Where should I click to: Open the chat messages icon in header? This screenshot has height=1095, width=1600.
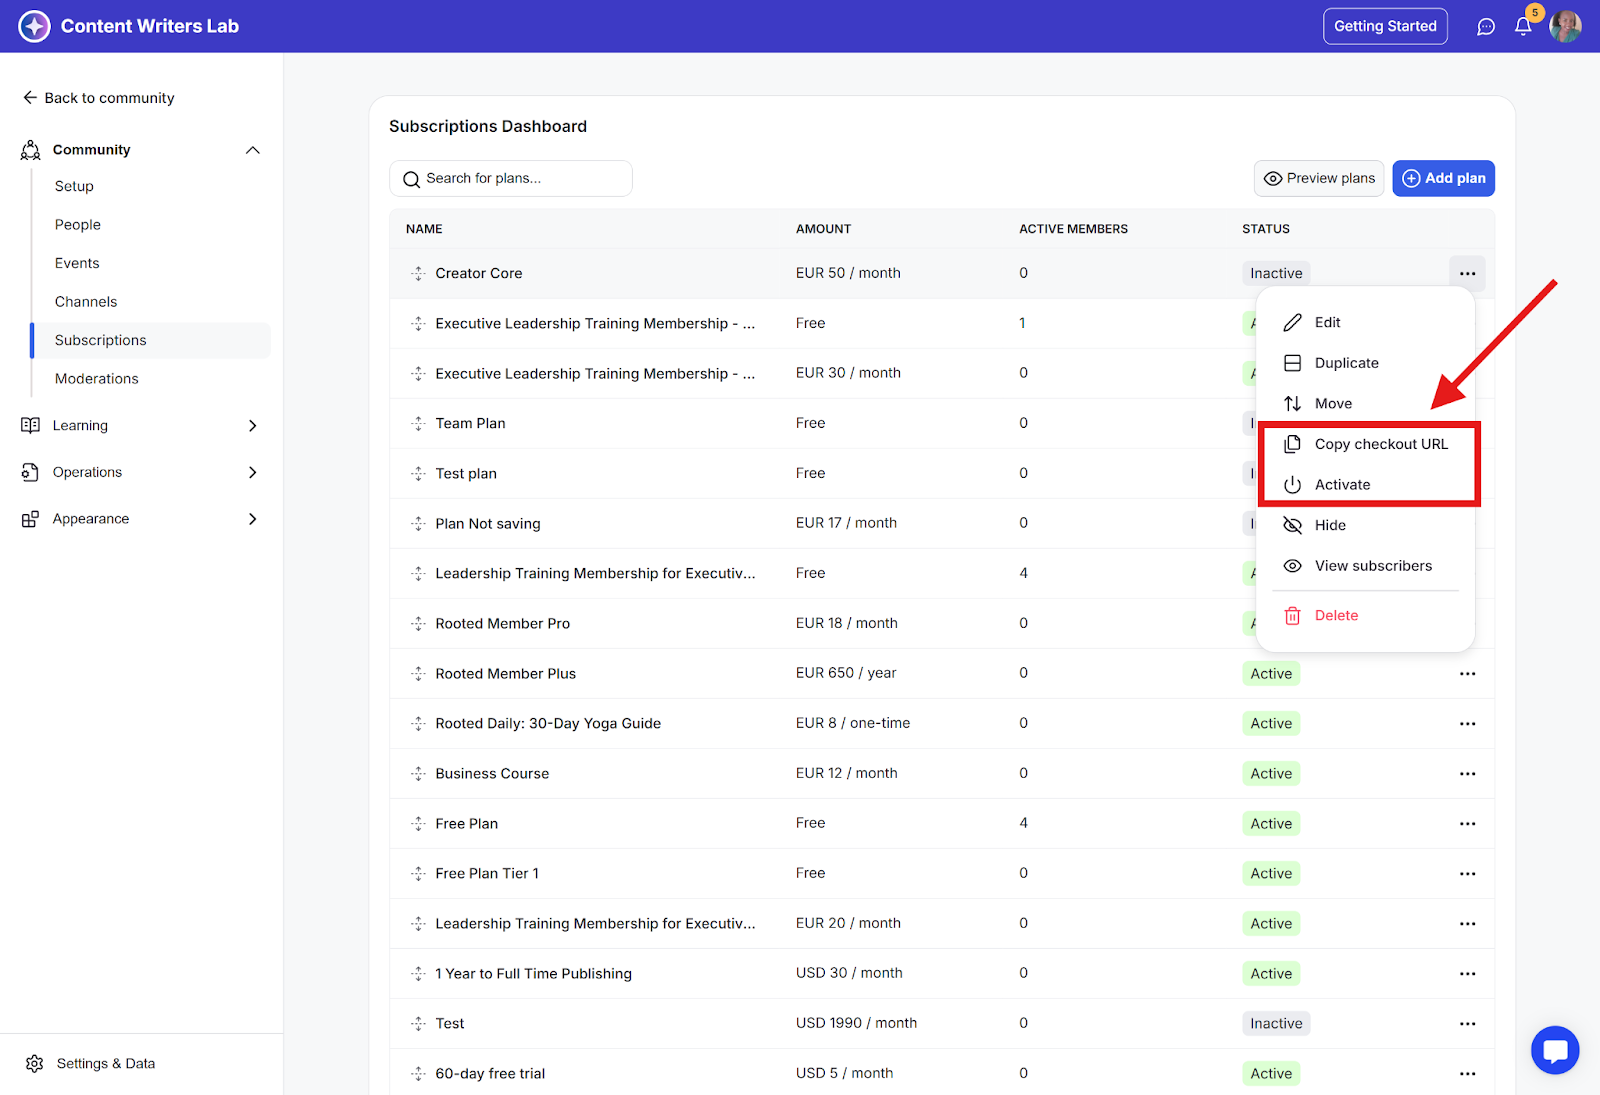pos(1486,27)
